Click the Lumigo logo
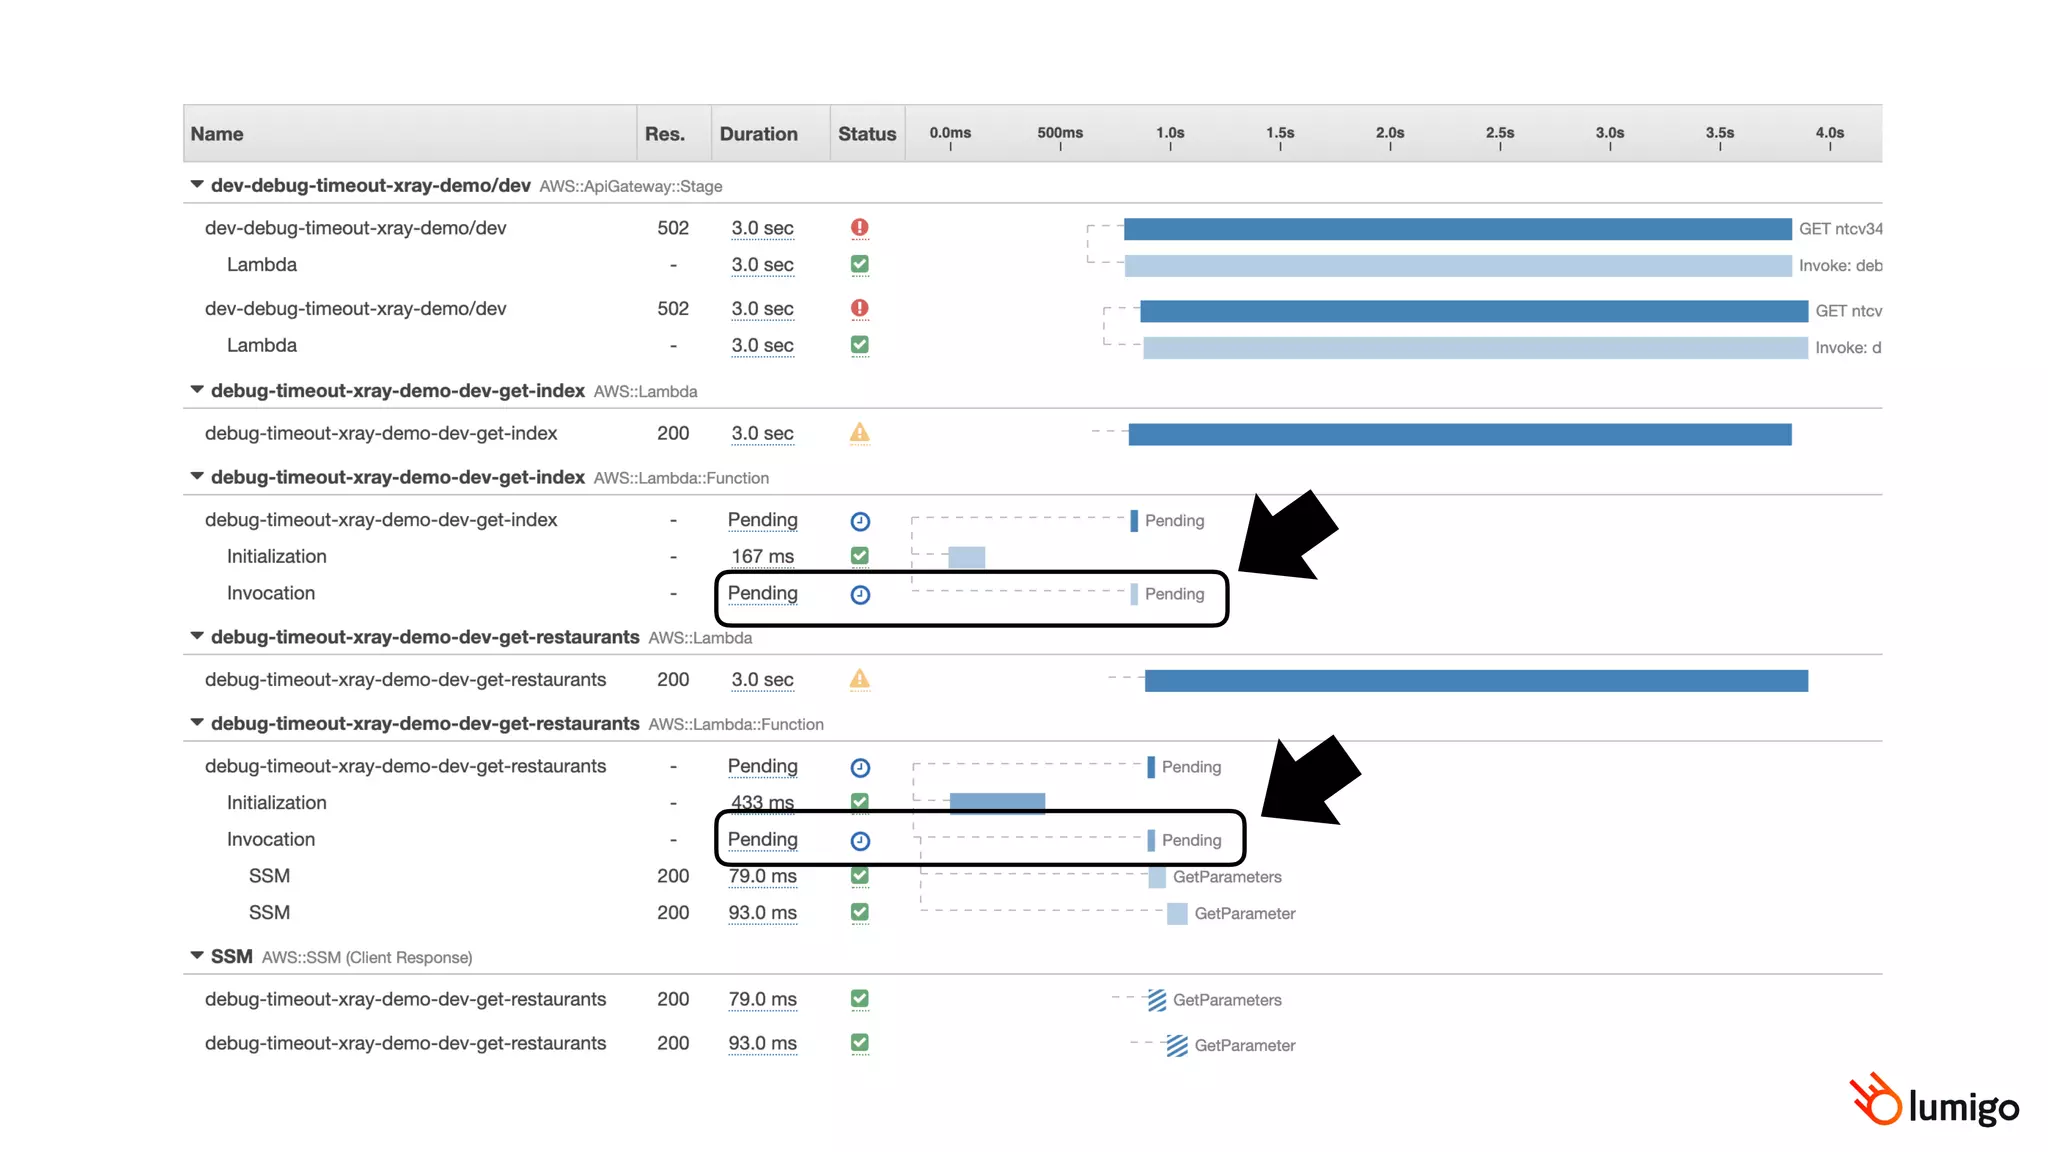The image size is (2048, 1152). point(1934,1102)
